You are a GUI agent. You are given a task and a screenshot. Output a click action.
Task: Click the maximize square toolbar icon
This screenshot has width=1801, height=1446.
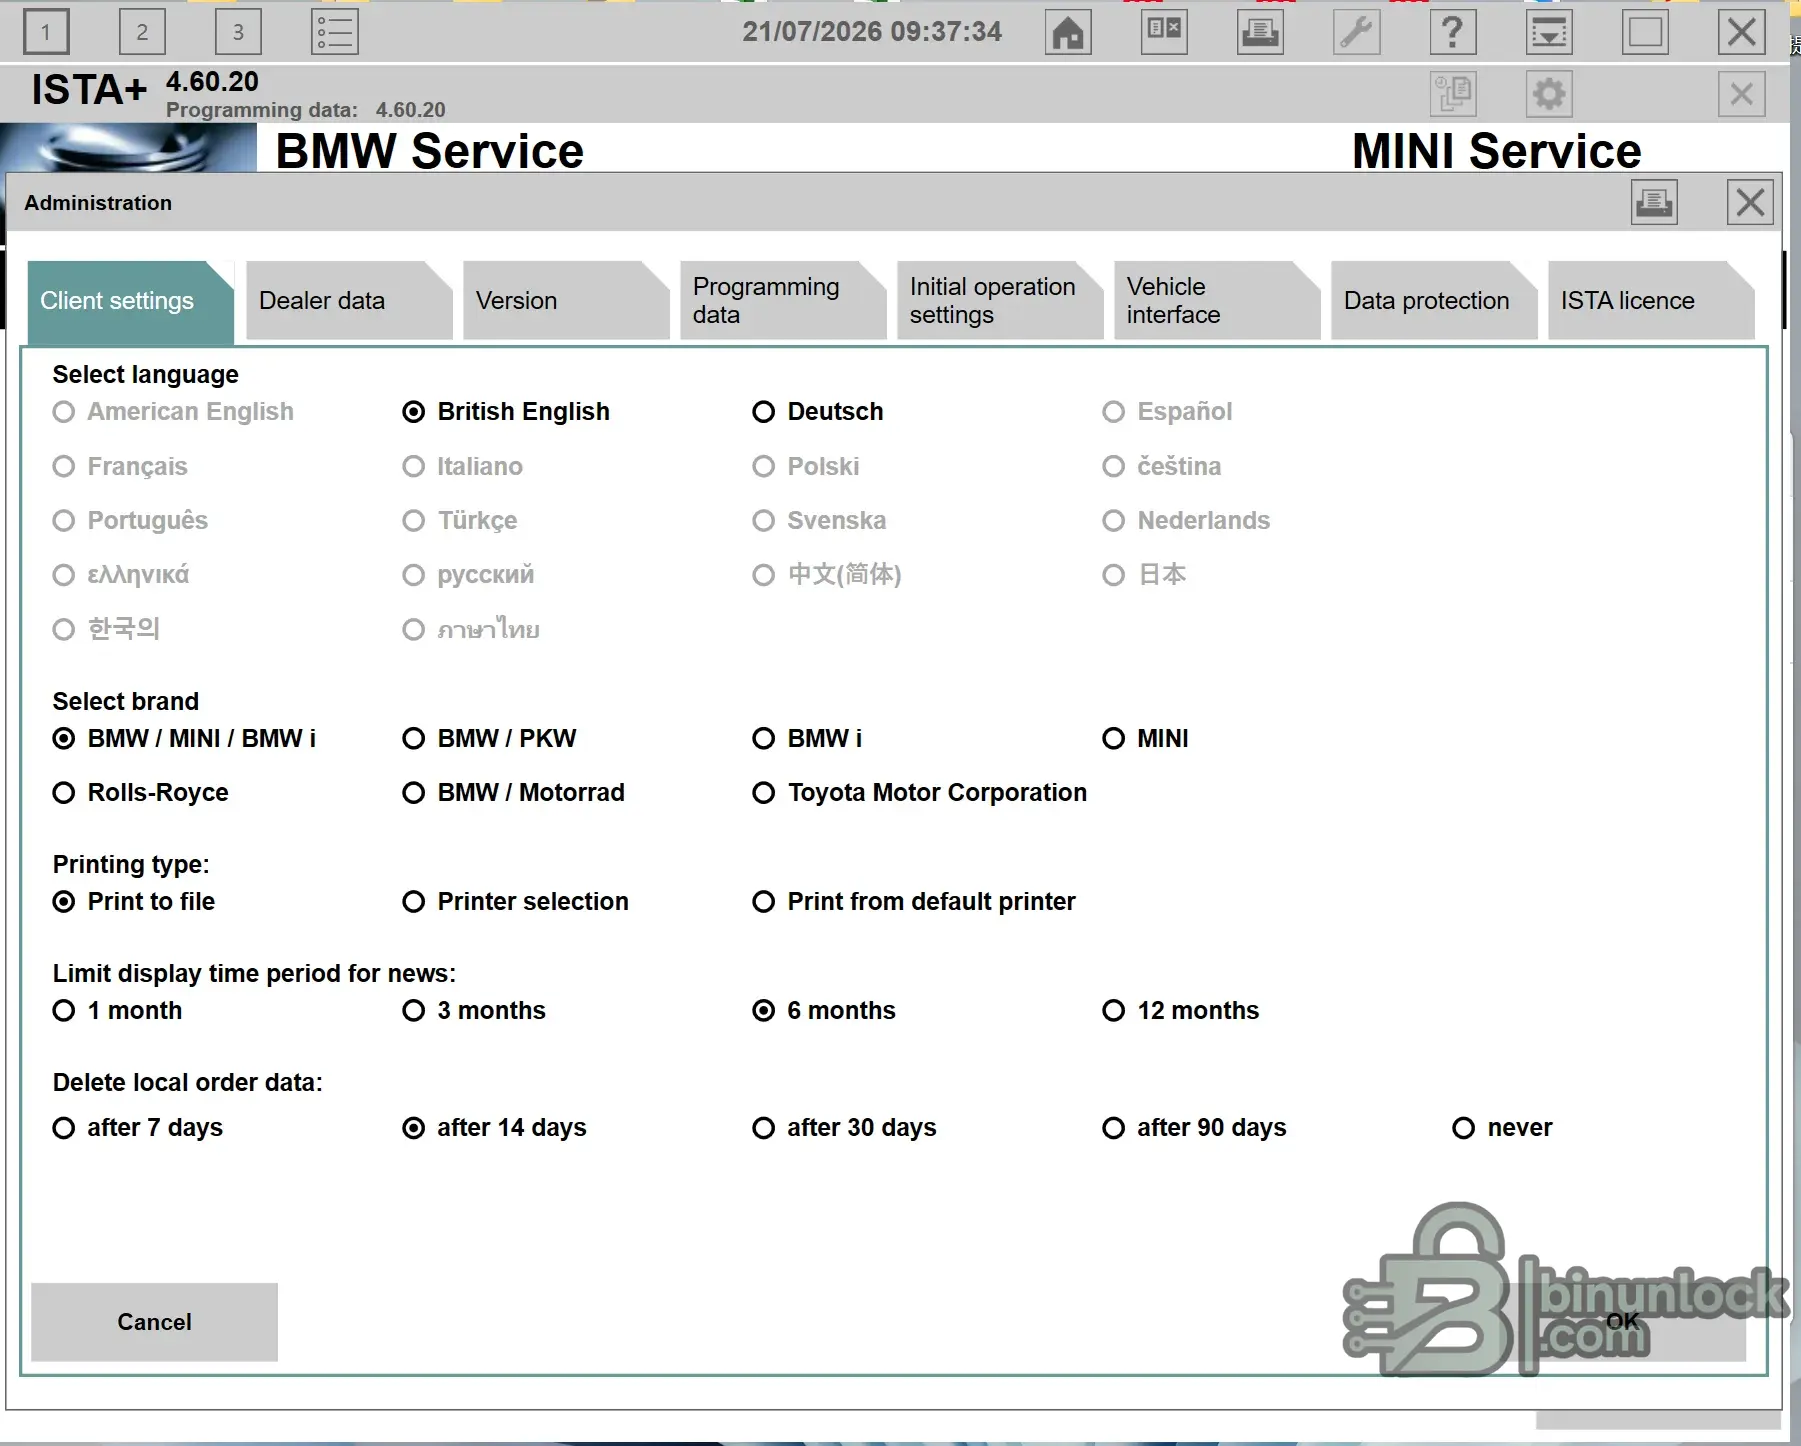(1645, 32)
